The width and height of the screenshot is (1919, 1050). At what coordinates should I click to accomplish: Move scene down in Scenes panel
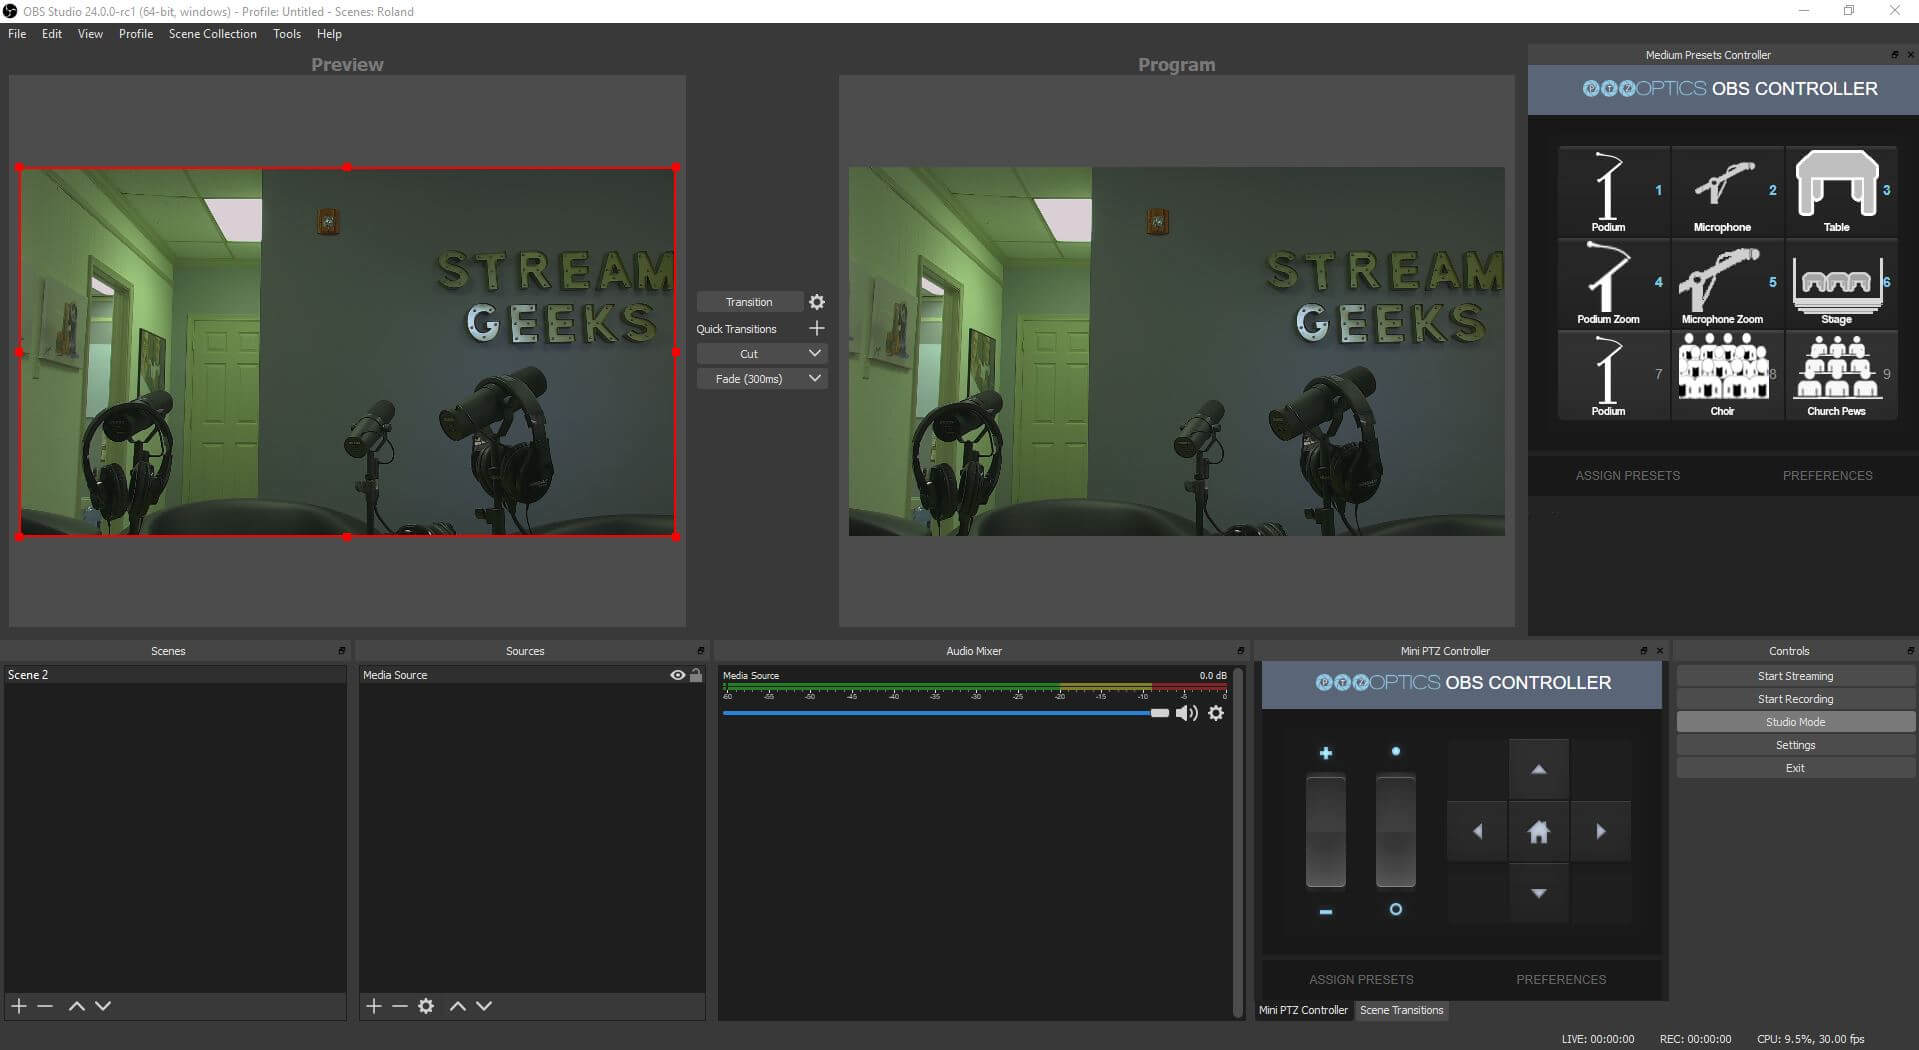[103, 1006]
